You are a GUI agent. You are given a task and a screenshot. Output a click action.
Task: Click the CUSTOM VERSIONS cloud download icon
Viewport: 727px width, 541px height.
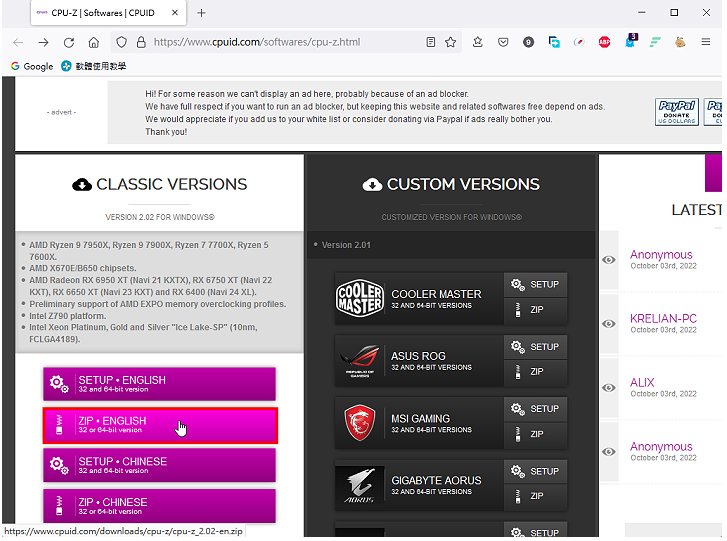372,185
